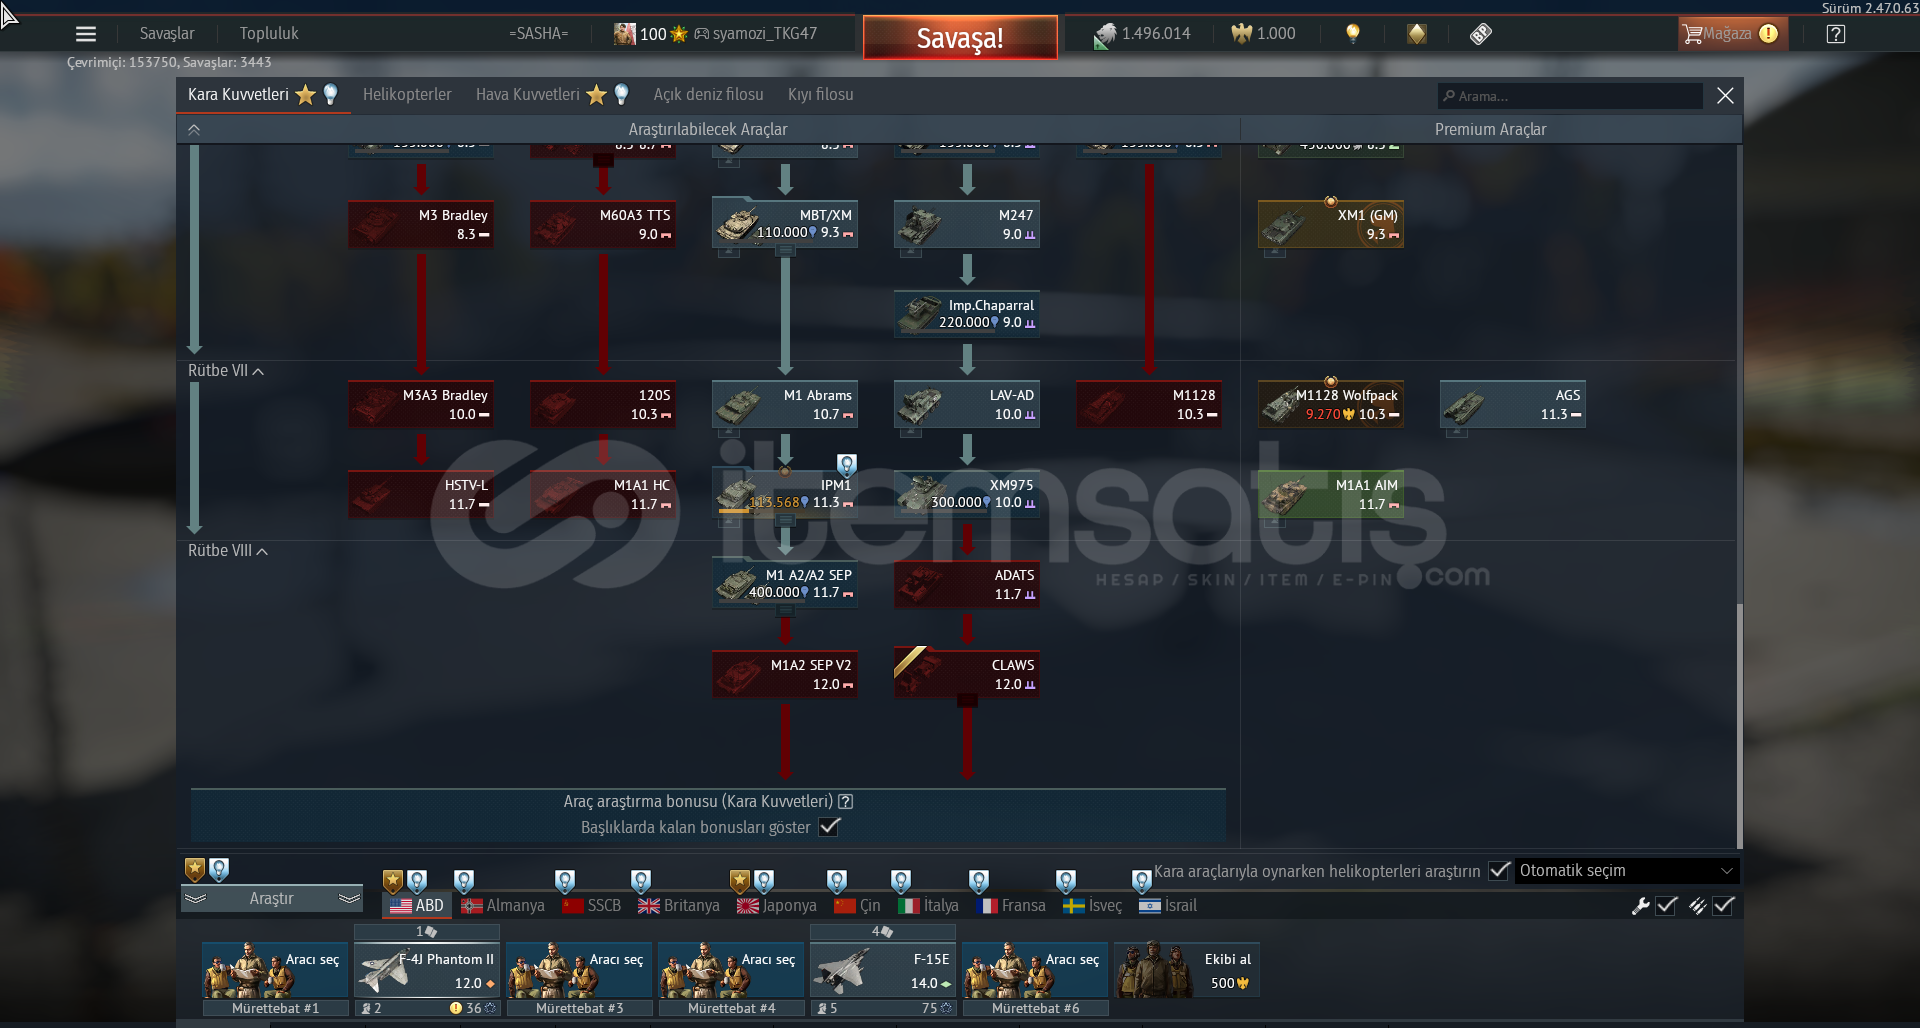
Task: Select the M1 A2/A2 SEP vehicle
Action: point(785,584)
